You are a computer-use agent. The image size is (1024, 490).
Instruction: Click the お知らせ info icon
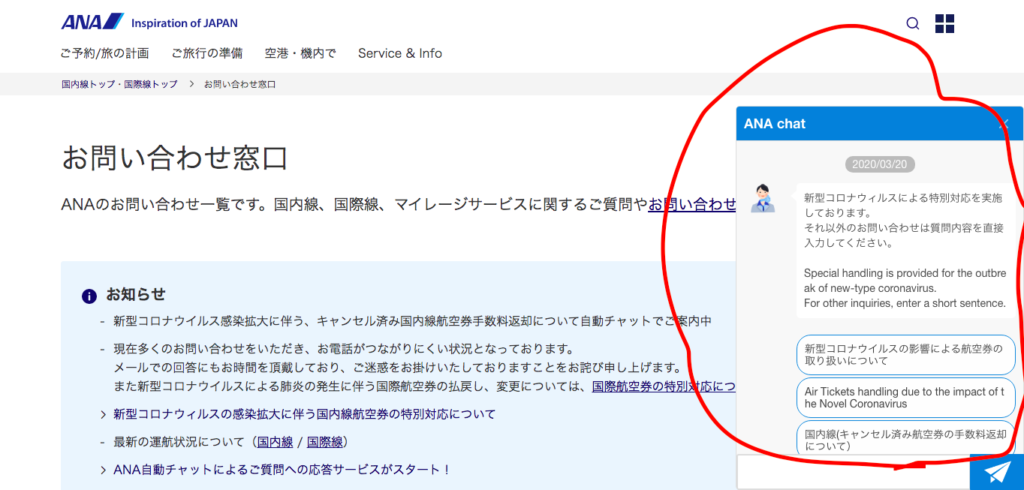click(x=89, y=296)
